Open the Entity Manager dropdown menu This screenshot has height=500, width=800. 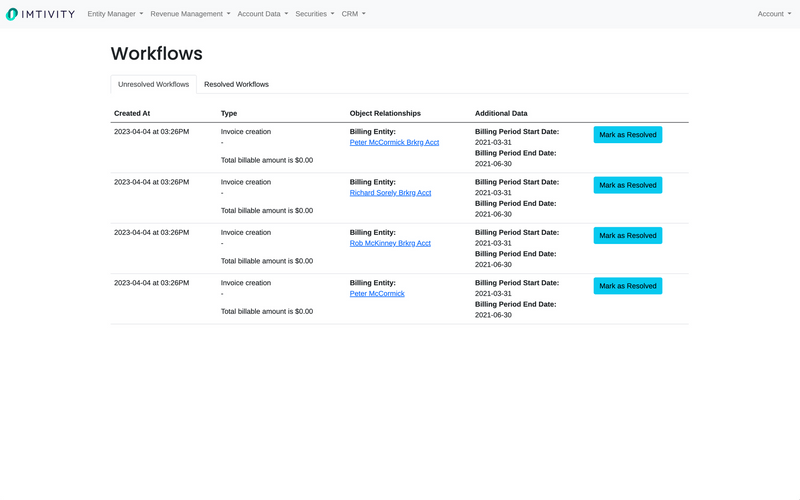(x=115, y=14)
